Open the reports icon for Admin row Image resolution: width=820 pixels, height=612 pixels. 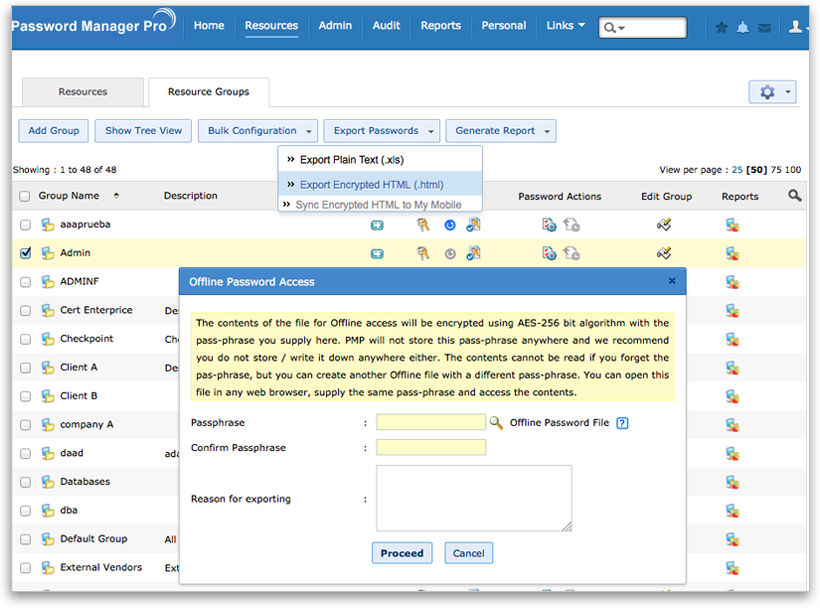pos(732,254)
